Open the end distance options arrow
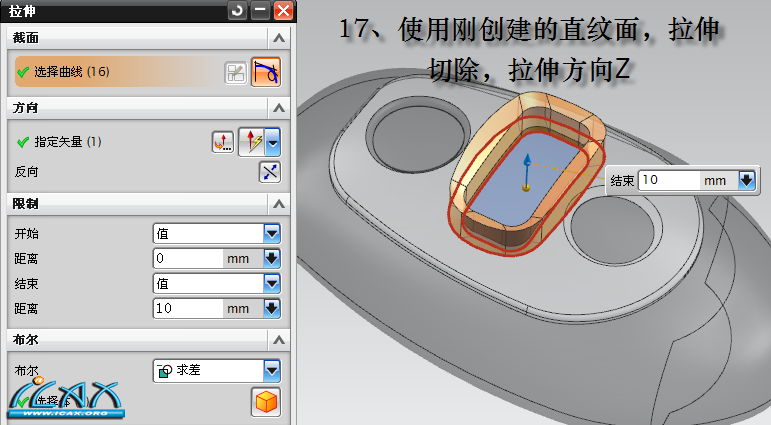Viewport: 771px width, 425px height. (272, 308)
